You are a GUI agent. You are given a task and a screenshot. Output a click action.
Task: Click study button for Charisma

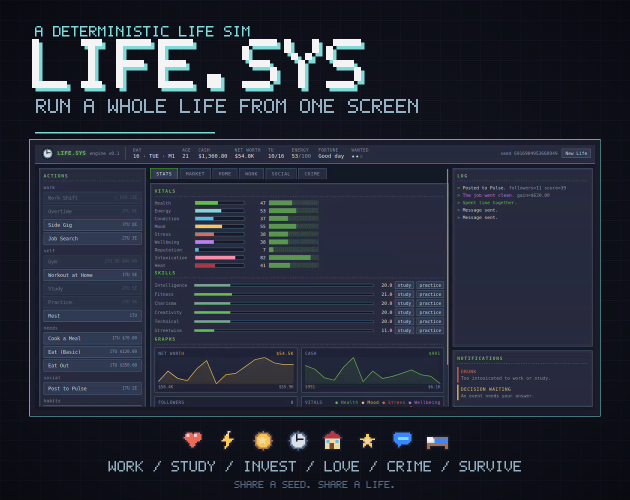(404, 303)
